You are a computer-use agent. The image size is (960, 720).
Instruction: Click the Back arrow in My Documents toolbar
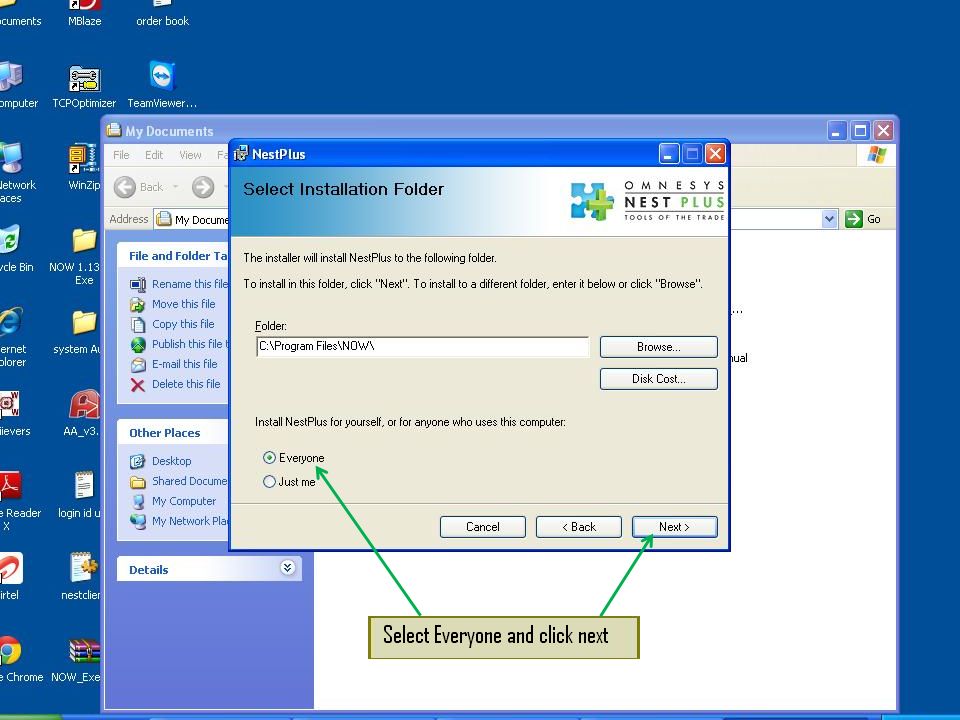(x=125, y=187)
